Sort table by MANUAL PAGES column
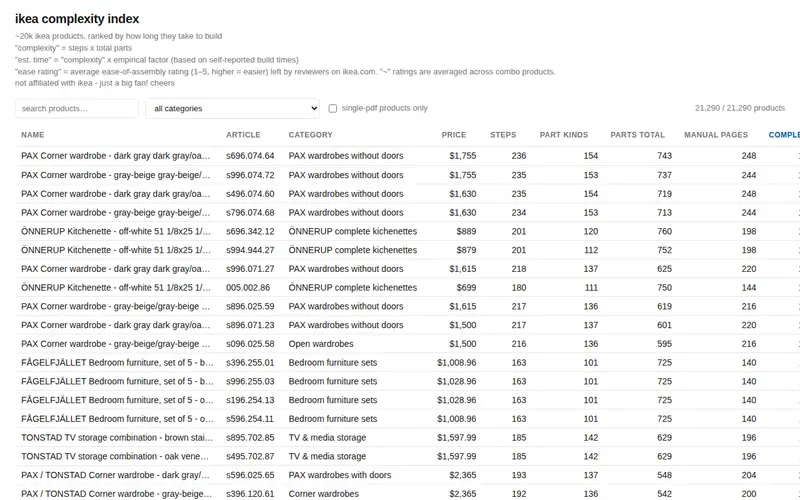This screenshot has width=800, height=500. pyautogui.click(x=716, y=135)
